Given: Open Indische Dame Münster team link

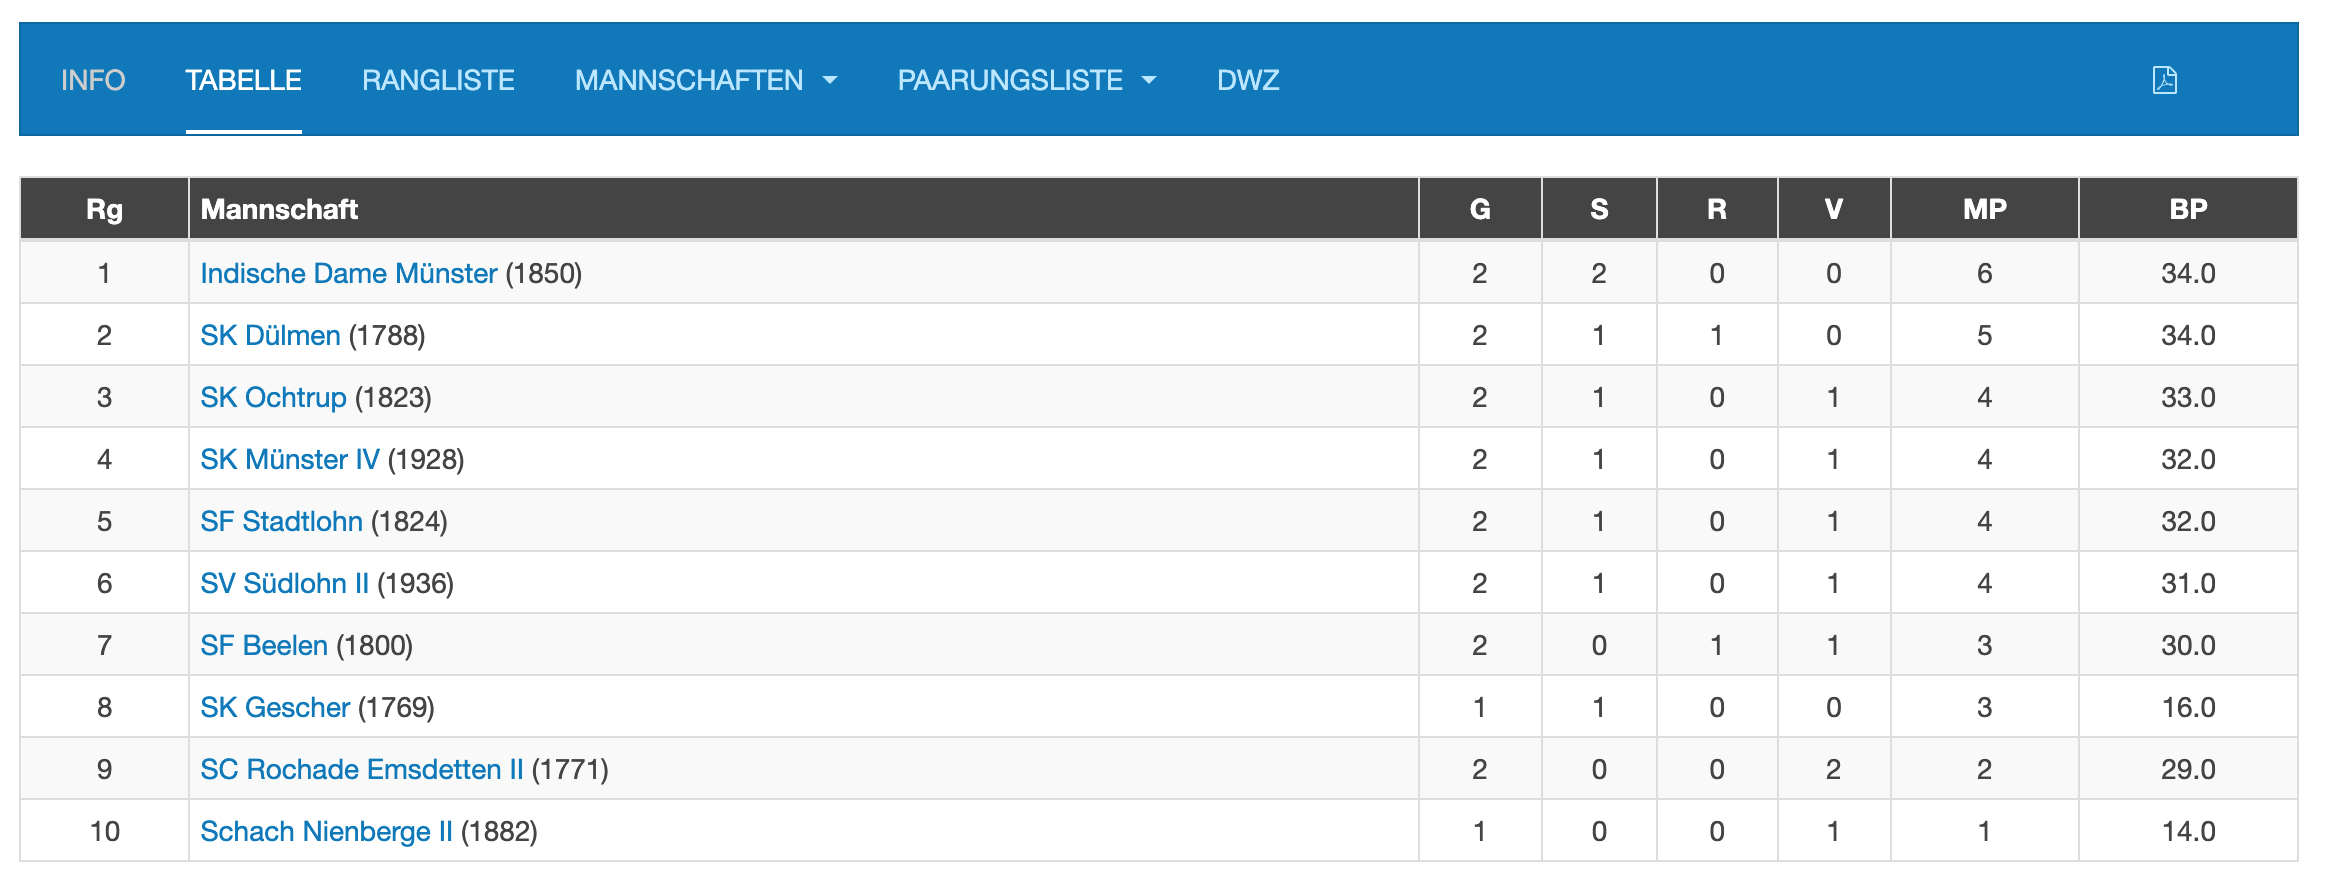Looking at the screenshot, I should pos(348,273).
